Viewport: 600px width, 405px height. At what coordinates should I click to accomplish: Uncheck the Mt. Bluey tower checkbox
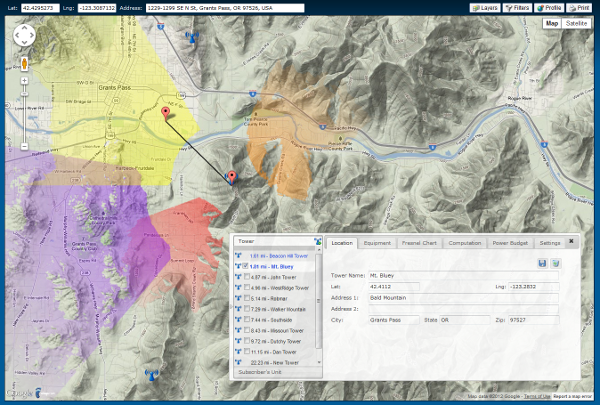click(246, 266)
